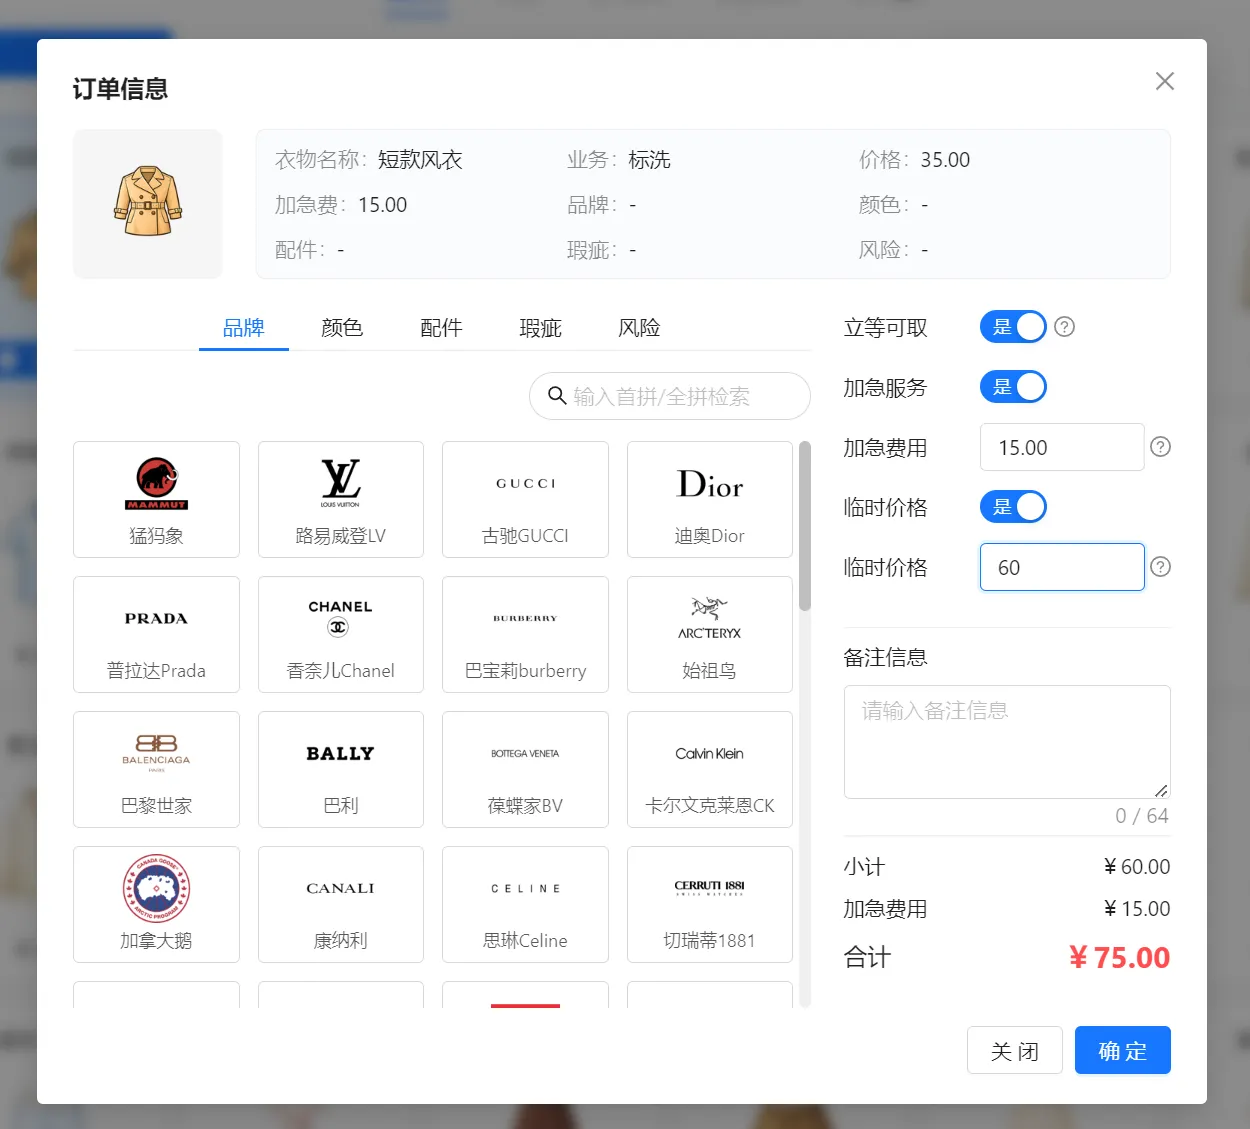Focus the brand pinyin search field
1250x1129 pixels.
670,396
